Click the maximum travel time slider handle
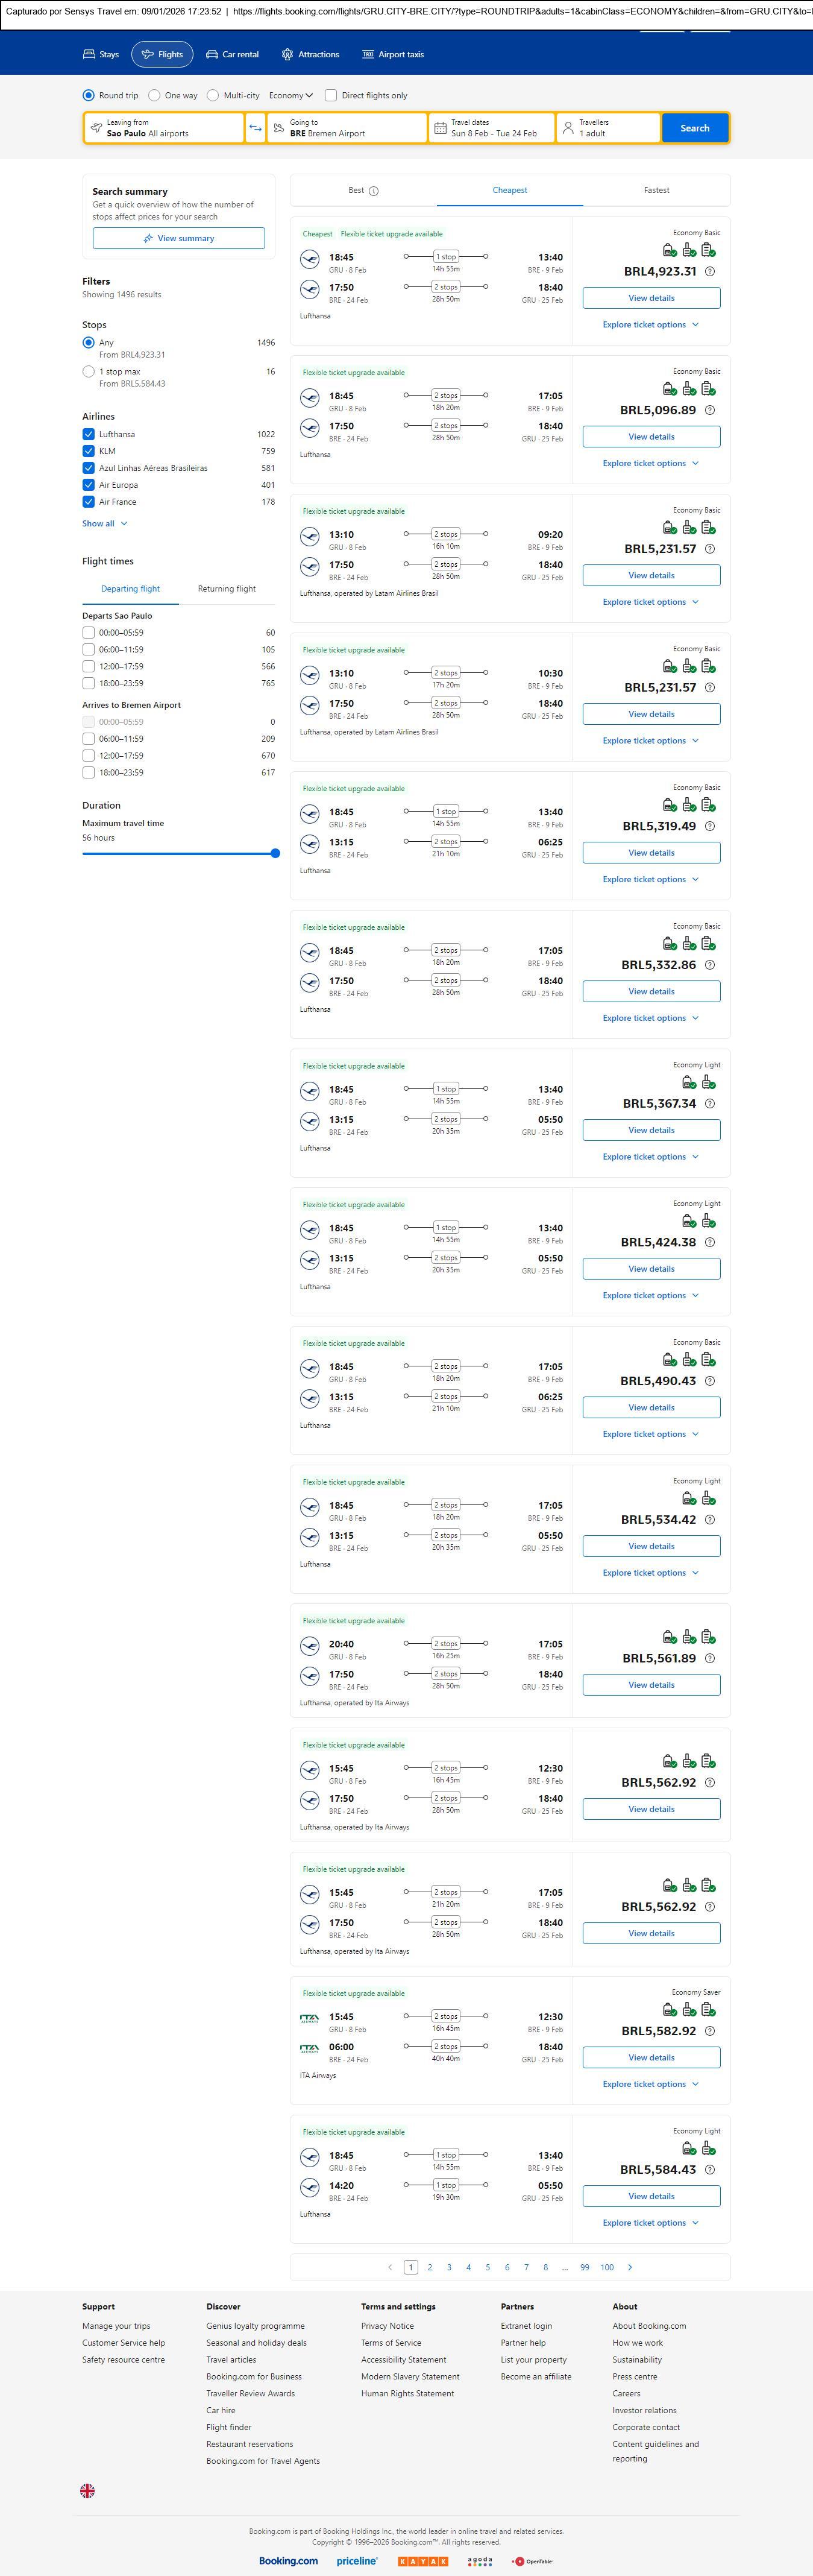Image resolution: width=813 pixels, height=2576 pixels. [x=275, y=854]
